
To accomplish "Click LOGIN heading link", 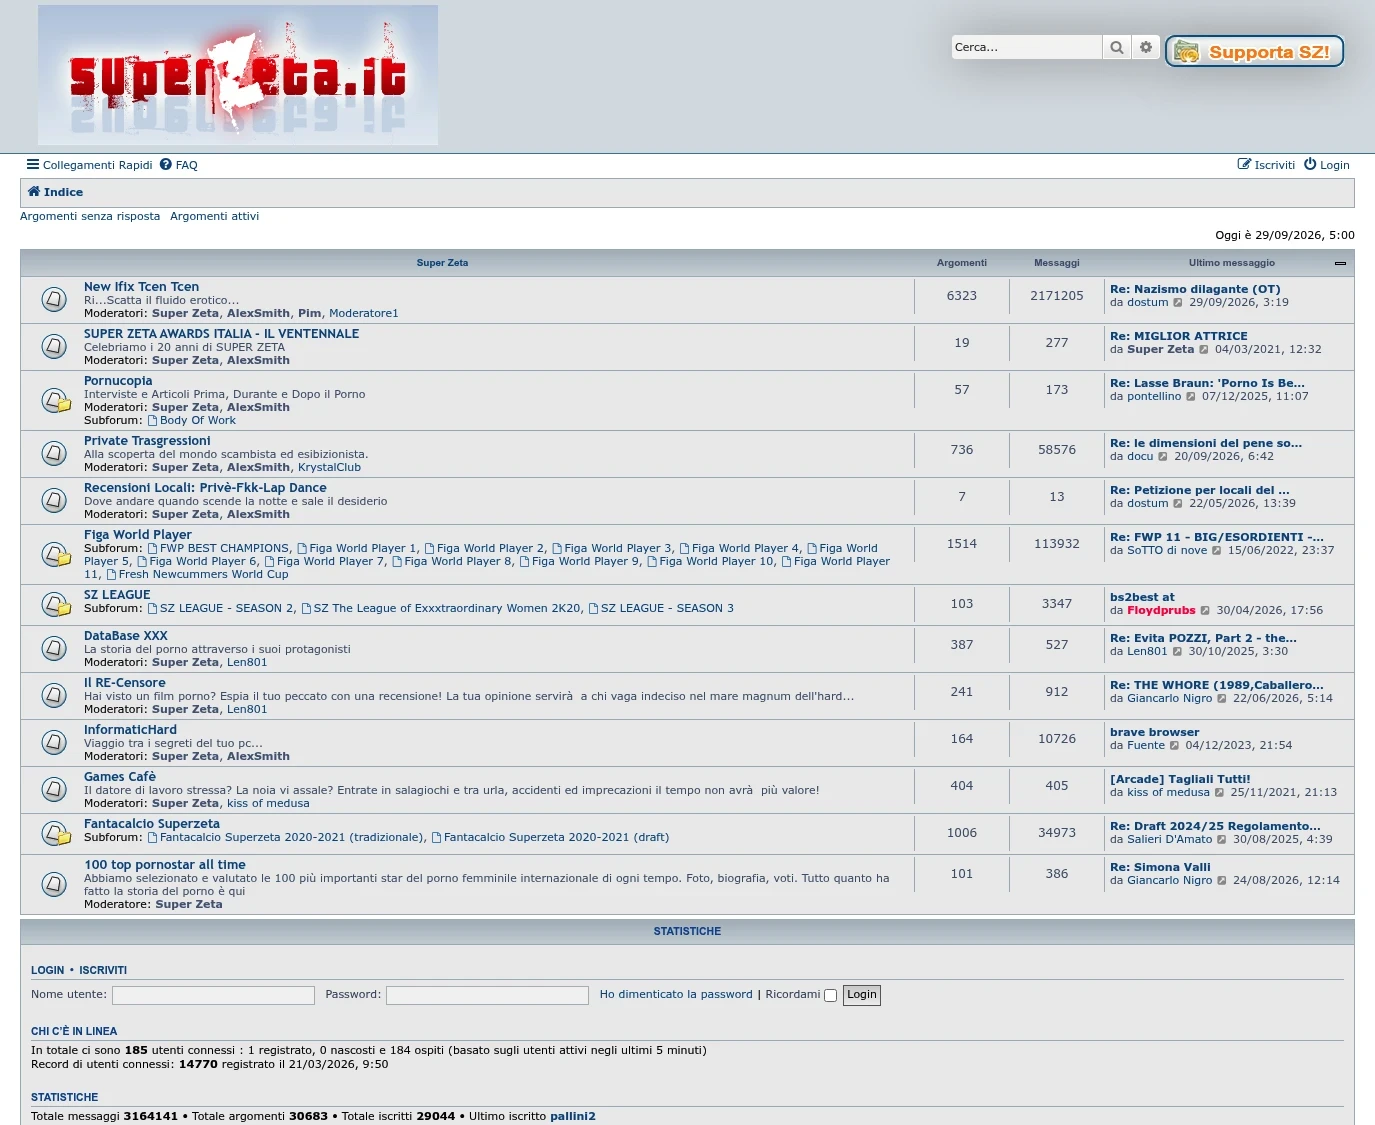I will 47,970.
